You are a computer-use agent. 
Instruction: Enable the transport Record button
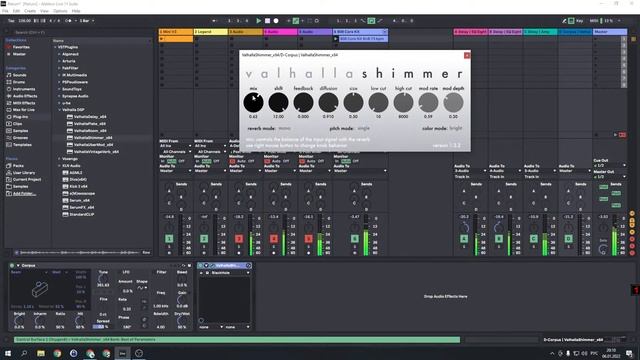(x=276, y=20)
